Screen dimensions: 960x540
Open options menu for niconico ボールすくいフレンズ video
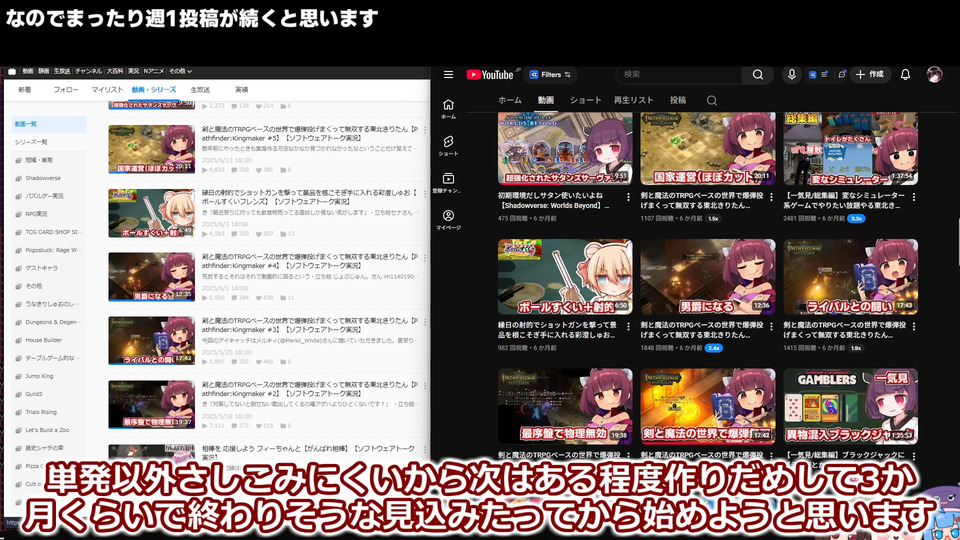[425, 194]
